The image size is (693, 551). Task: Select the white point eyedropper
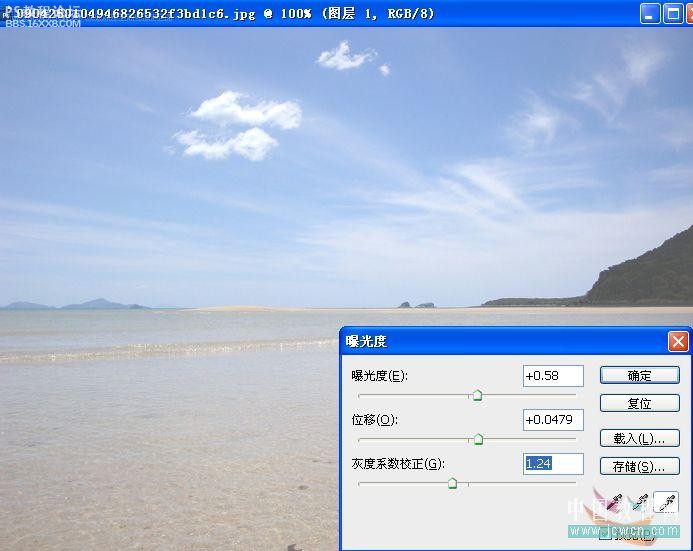pos(666,502)
